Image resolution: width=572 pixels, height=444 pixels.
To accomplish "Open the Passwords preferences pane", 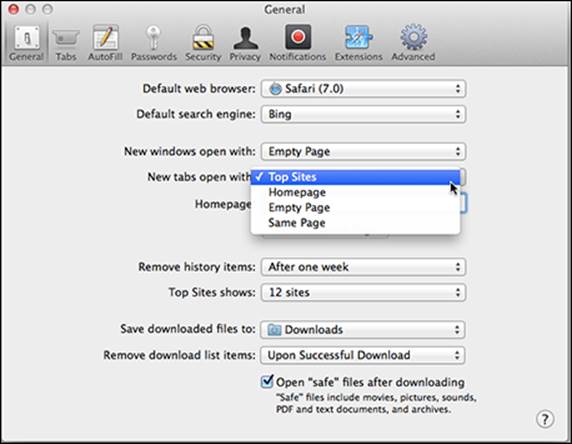I will click(154, 43).
